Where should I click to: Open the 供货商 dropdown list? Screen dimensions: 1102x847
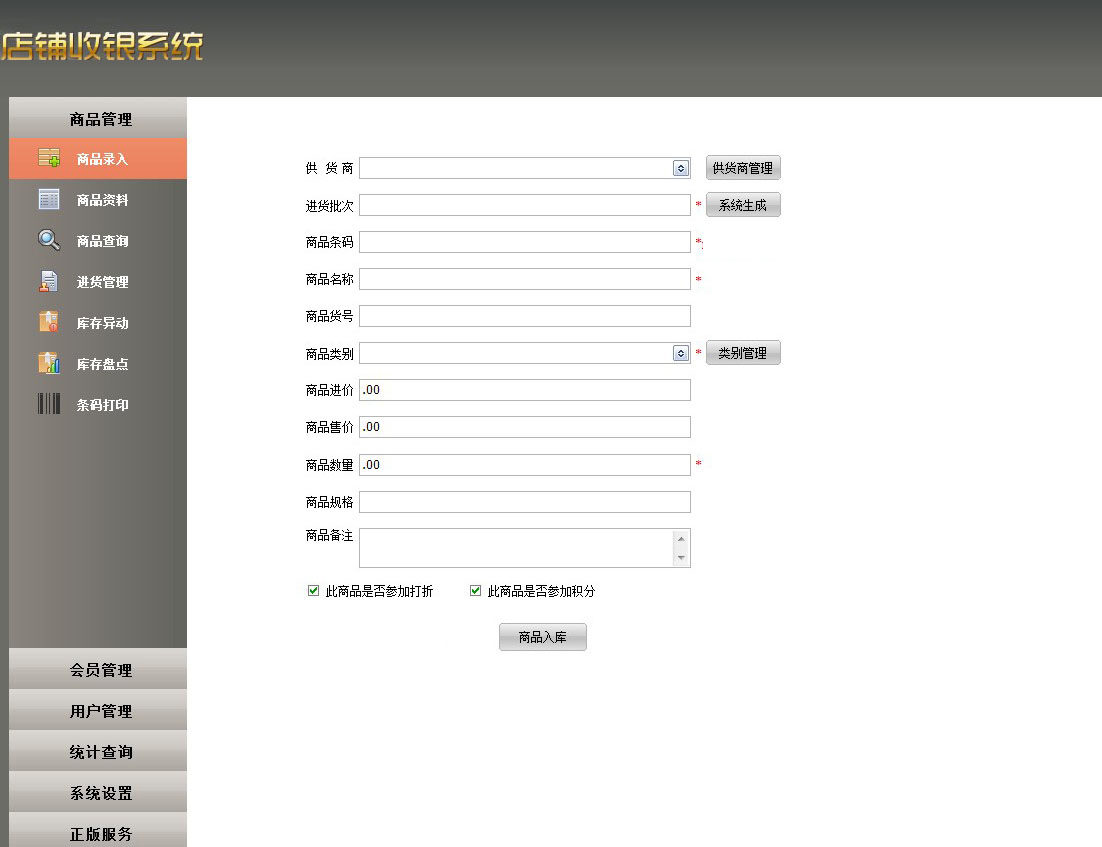coord(680,168)
